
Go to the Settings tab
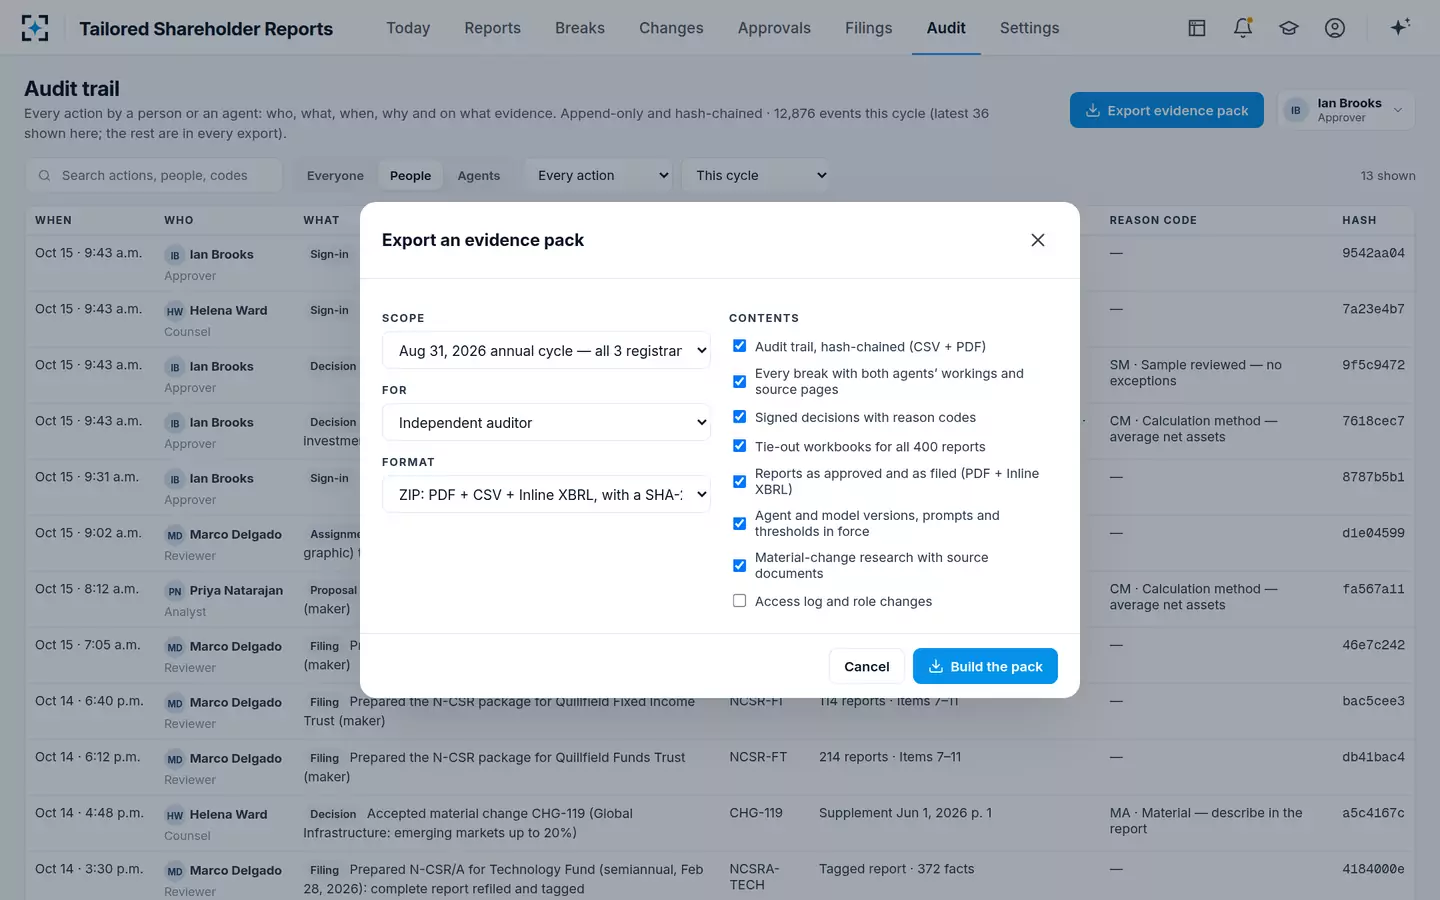pos(1029,28)
